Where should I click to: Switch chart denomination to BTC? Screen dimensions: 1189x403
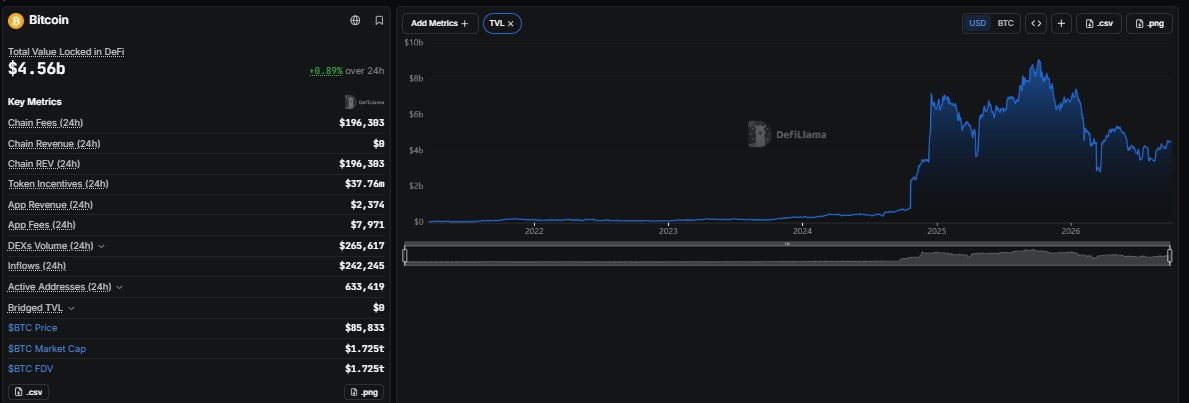coord(1005,24)
